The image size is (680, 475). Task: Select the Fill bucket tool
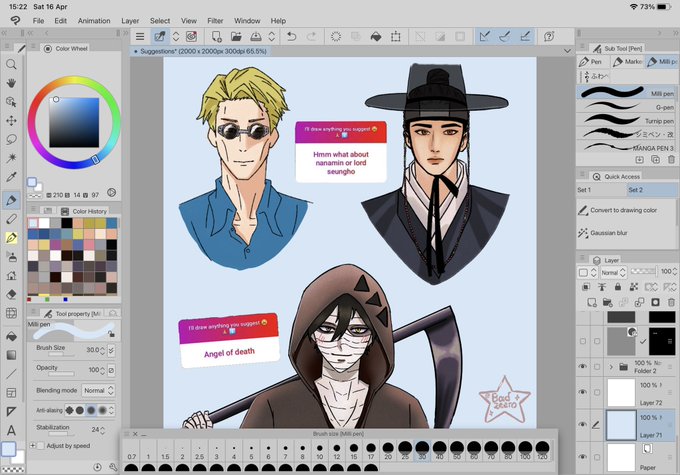click(x=11, y=336)
